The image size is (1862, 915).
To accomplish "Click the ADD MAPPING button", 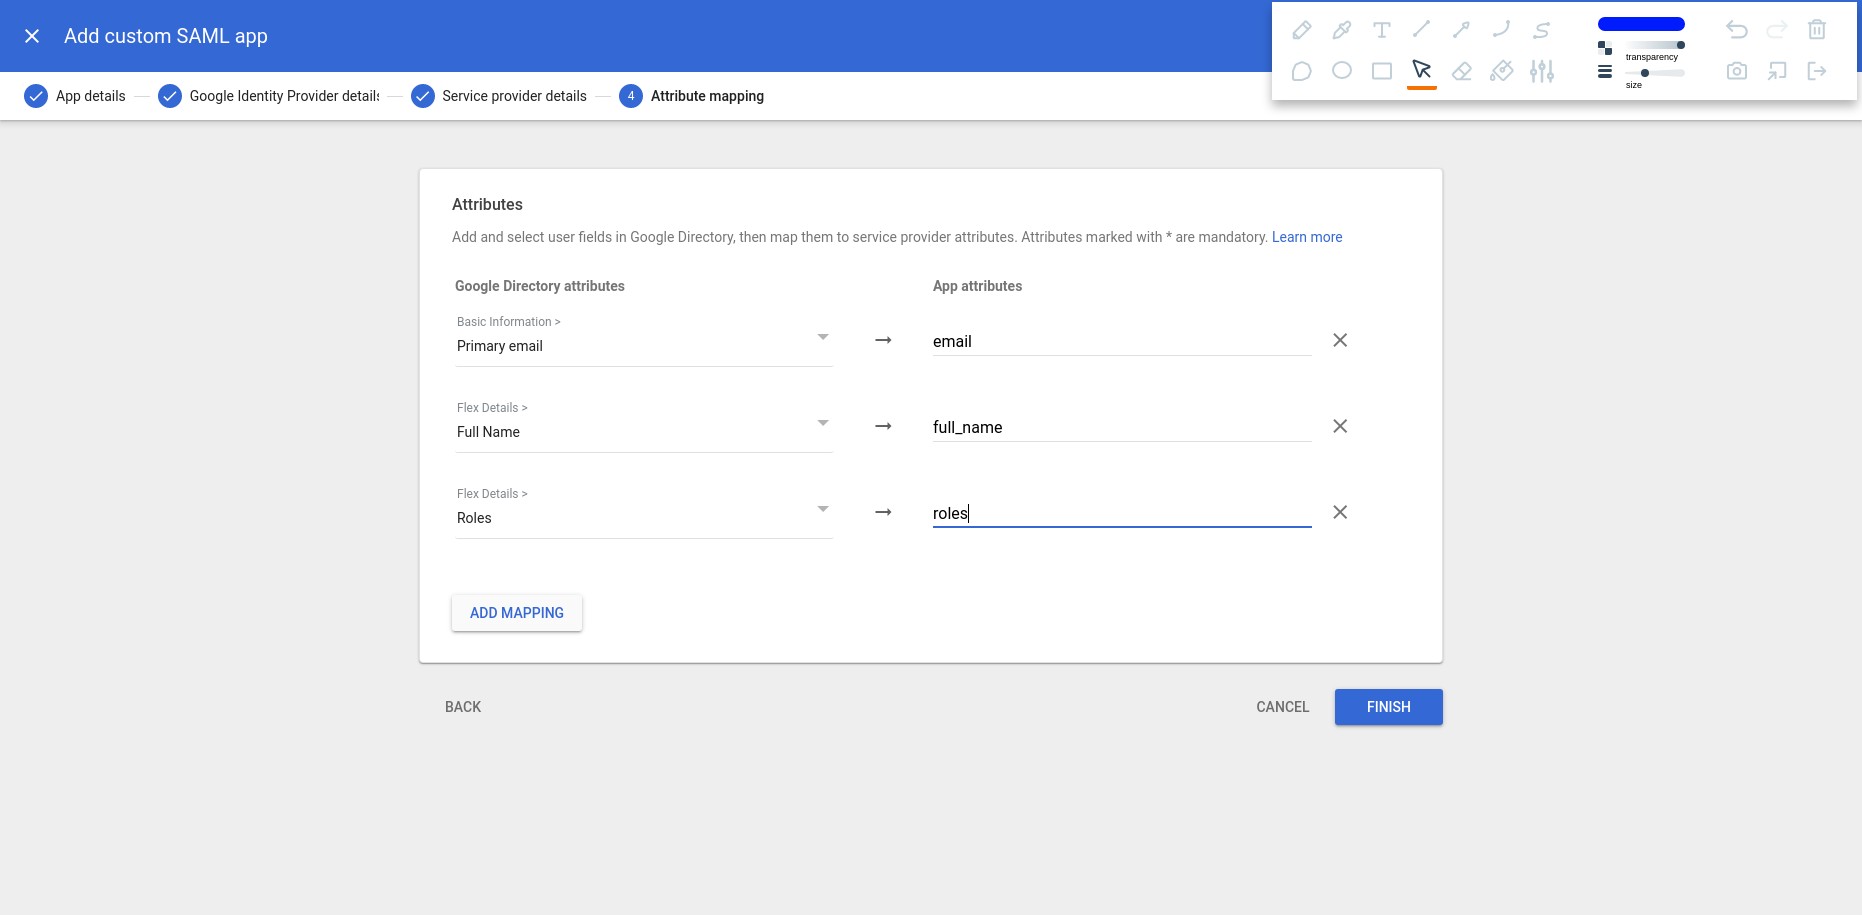I will tap(517, 613).
